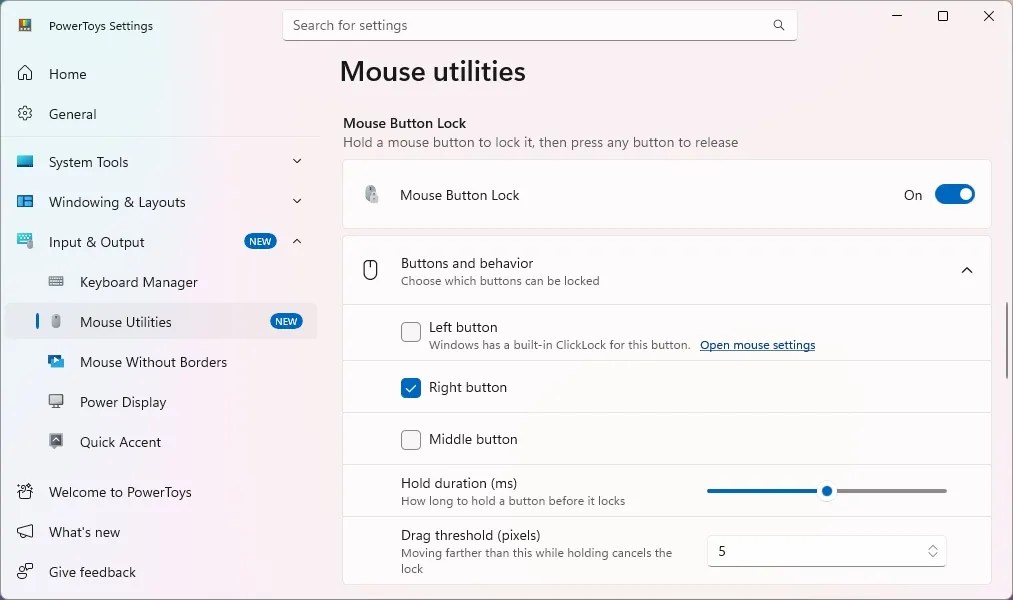Click the On status label
The height and width of the screenshot is (600, 1013).
point(913,195)
